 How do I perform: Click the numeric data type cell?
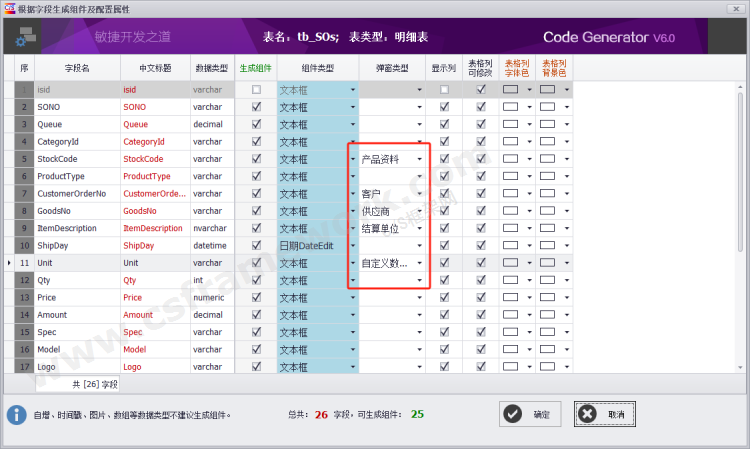(212, 297)
